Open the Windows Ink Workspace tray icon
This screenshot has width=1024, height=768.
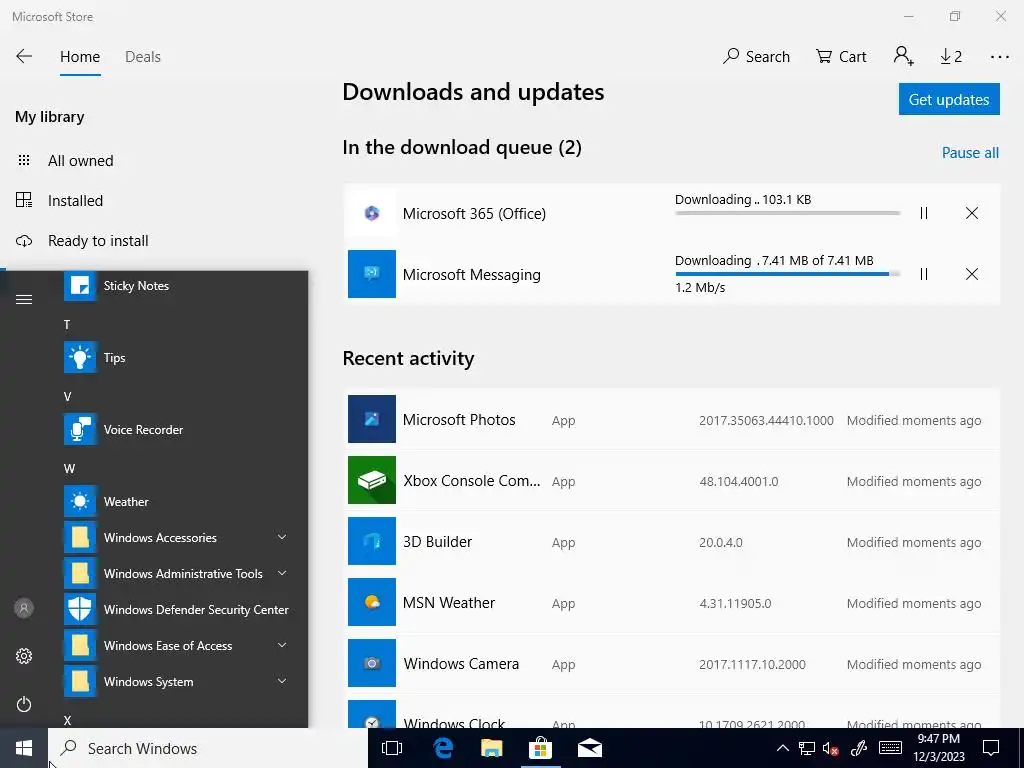859,748
